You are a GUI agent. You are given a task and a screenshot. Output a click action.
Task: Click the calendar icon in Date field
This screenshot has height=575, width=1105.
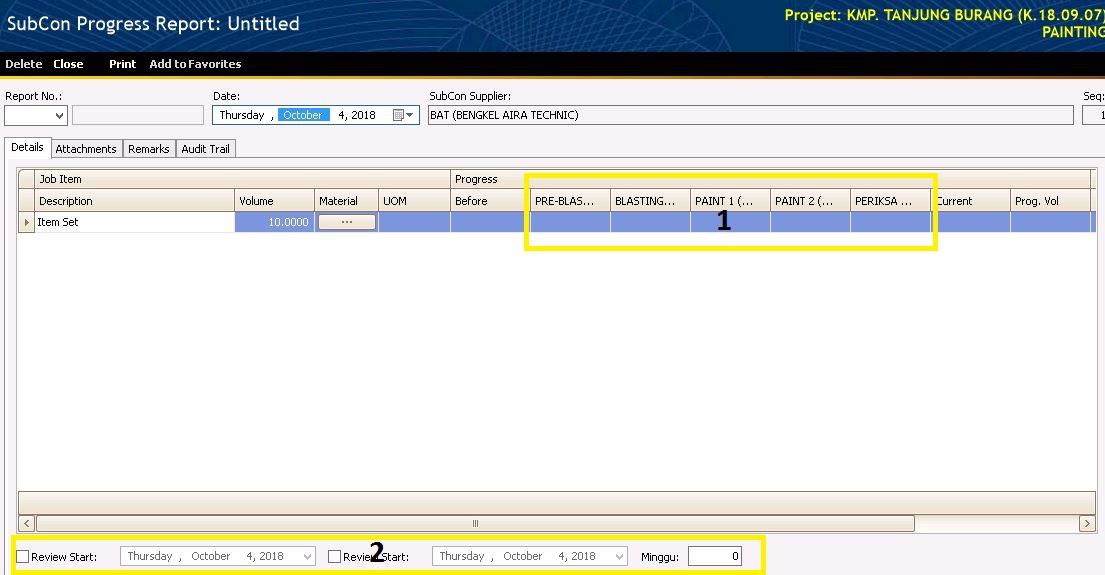[398, 115]
